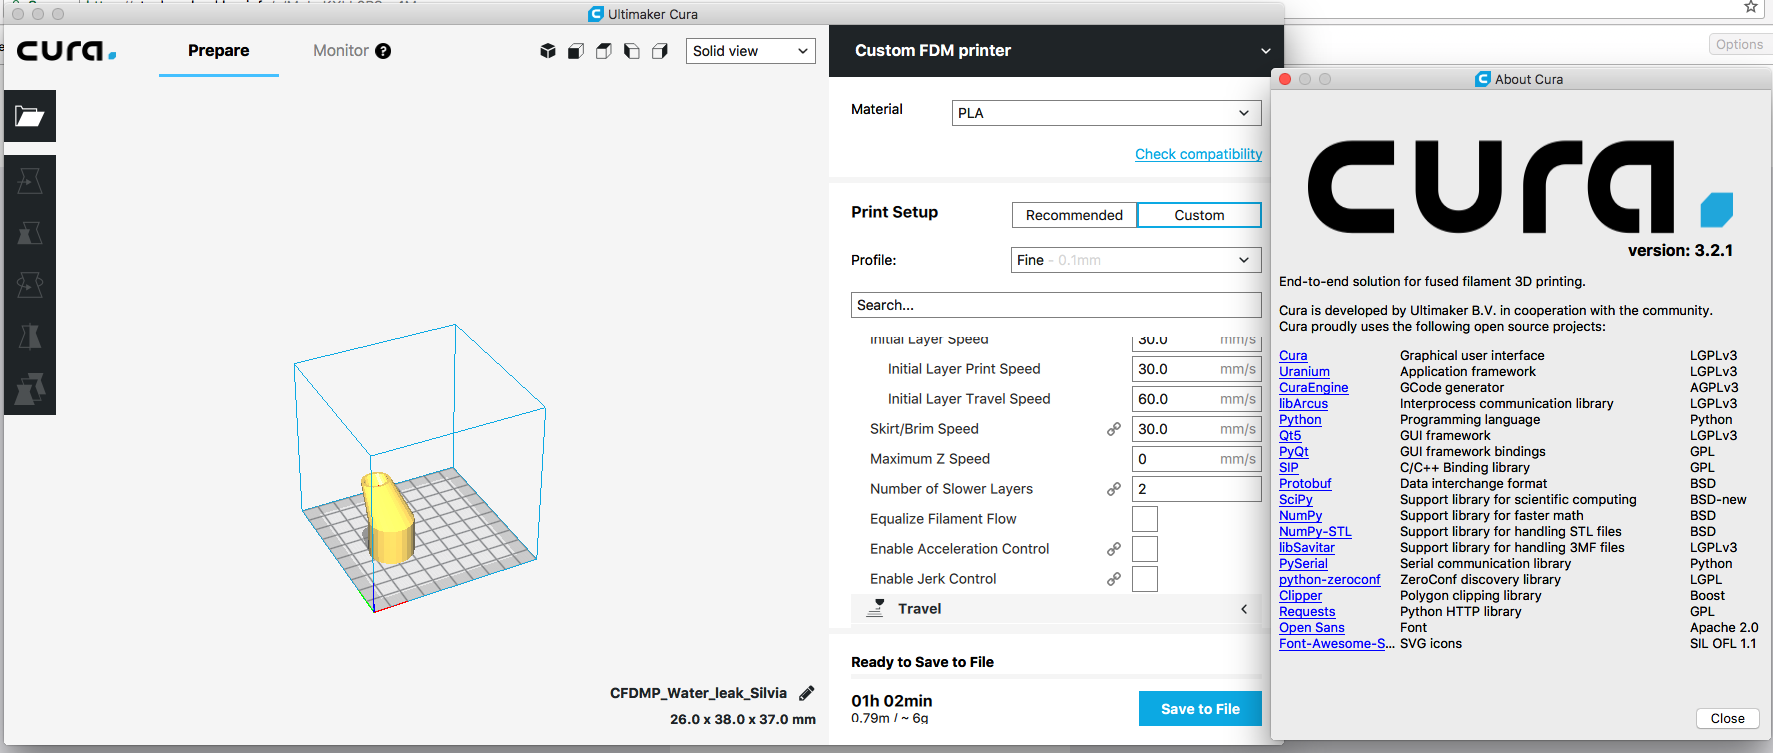Click the Initial Layer Print Speed value field
This screenshot has width=1773, height=753.
click(x=1196, y=369)
